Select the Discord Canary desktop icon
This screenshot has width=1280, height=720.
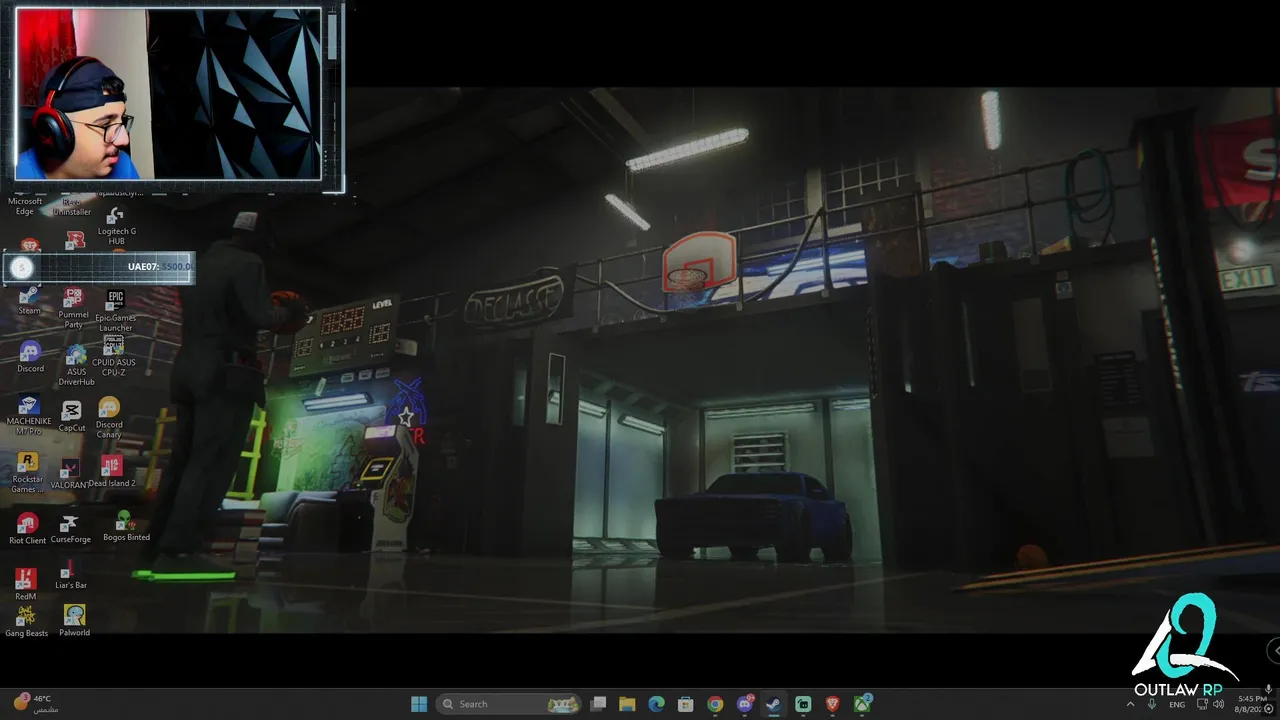tap(109, 417)
